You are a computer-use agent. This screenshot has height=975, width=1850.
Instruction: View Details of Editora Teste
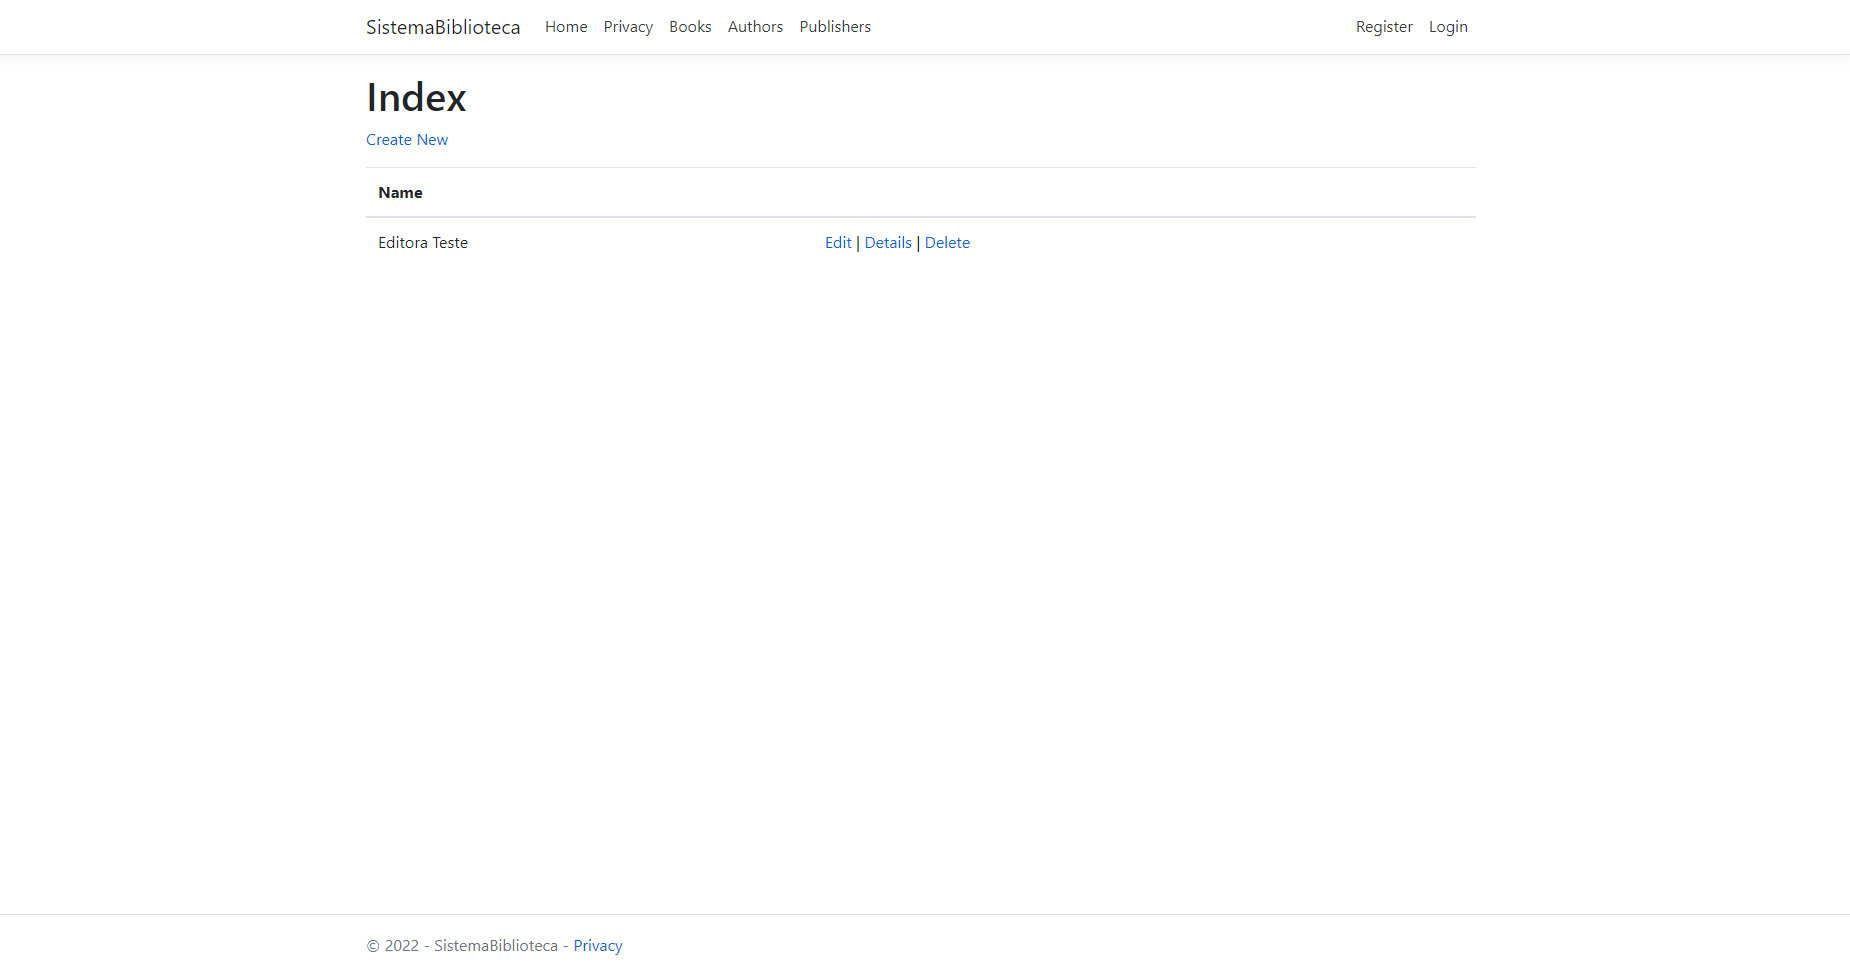coord(888,242)
